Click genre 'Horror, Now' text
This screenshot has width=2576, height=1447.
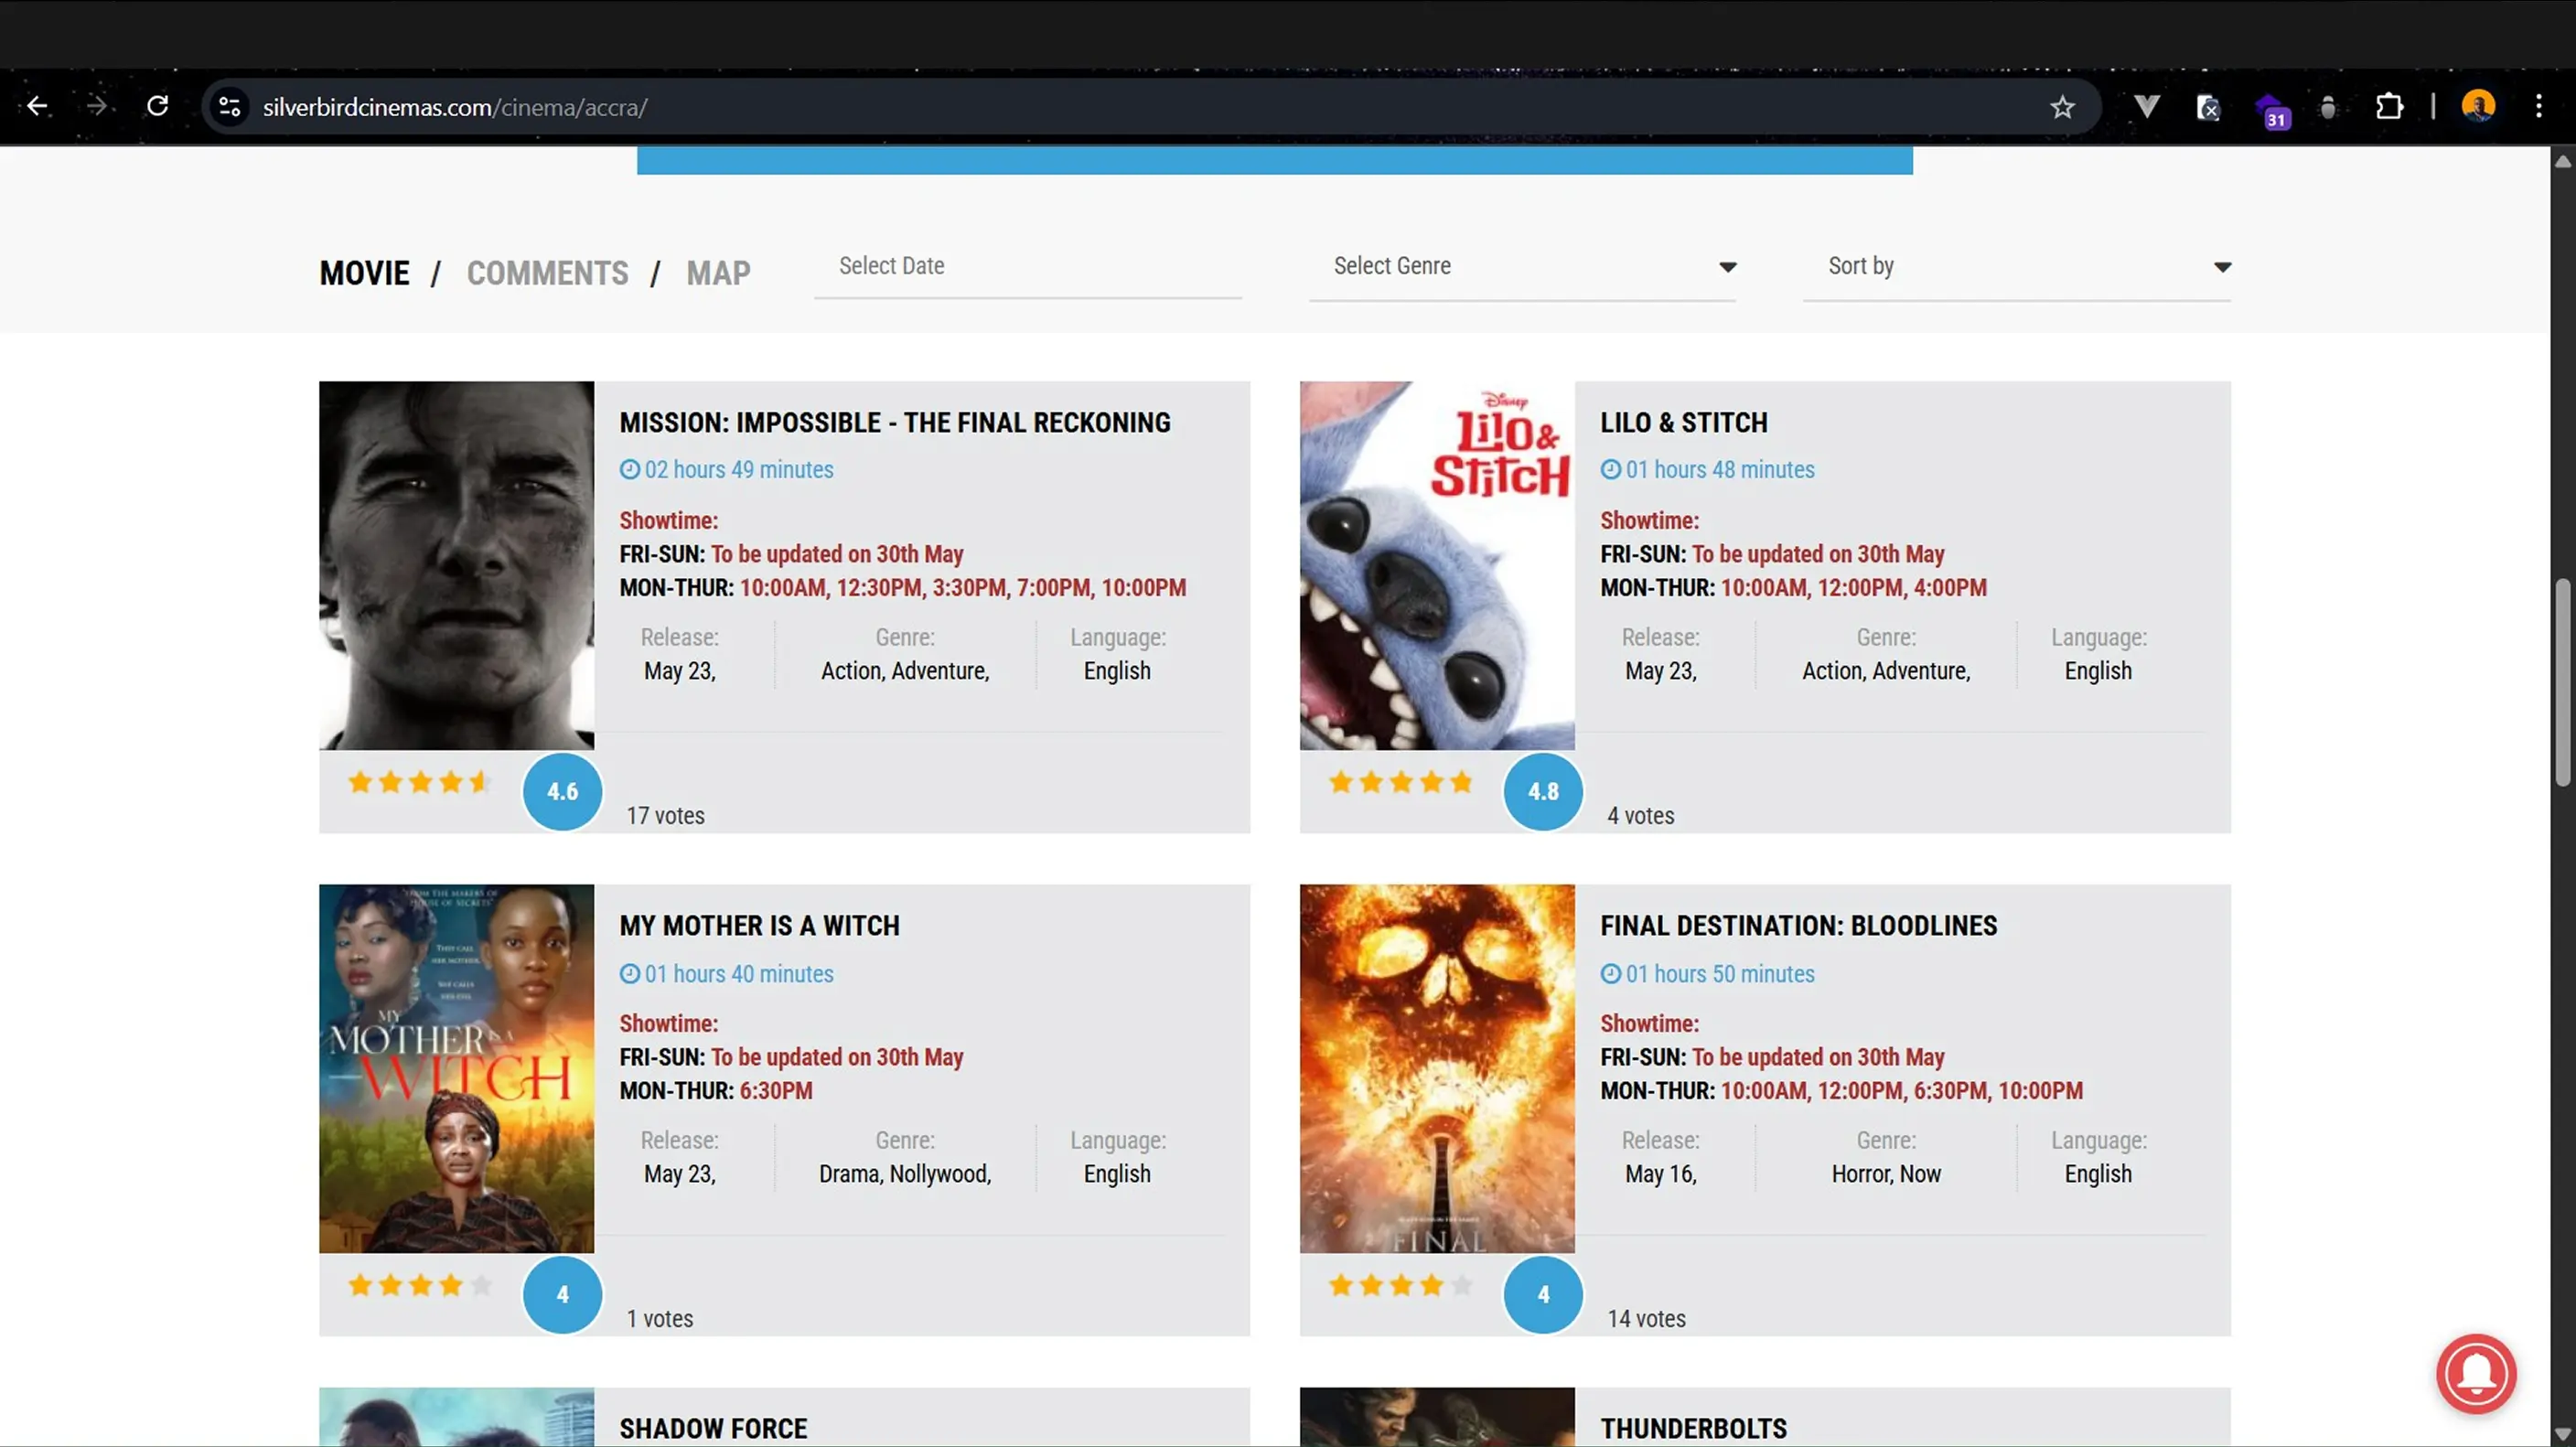click(1886, 1174)
